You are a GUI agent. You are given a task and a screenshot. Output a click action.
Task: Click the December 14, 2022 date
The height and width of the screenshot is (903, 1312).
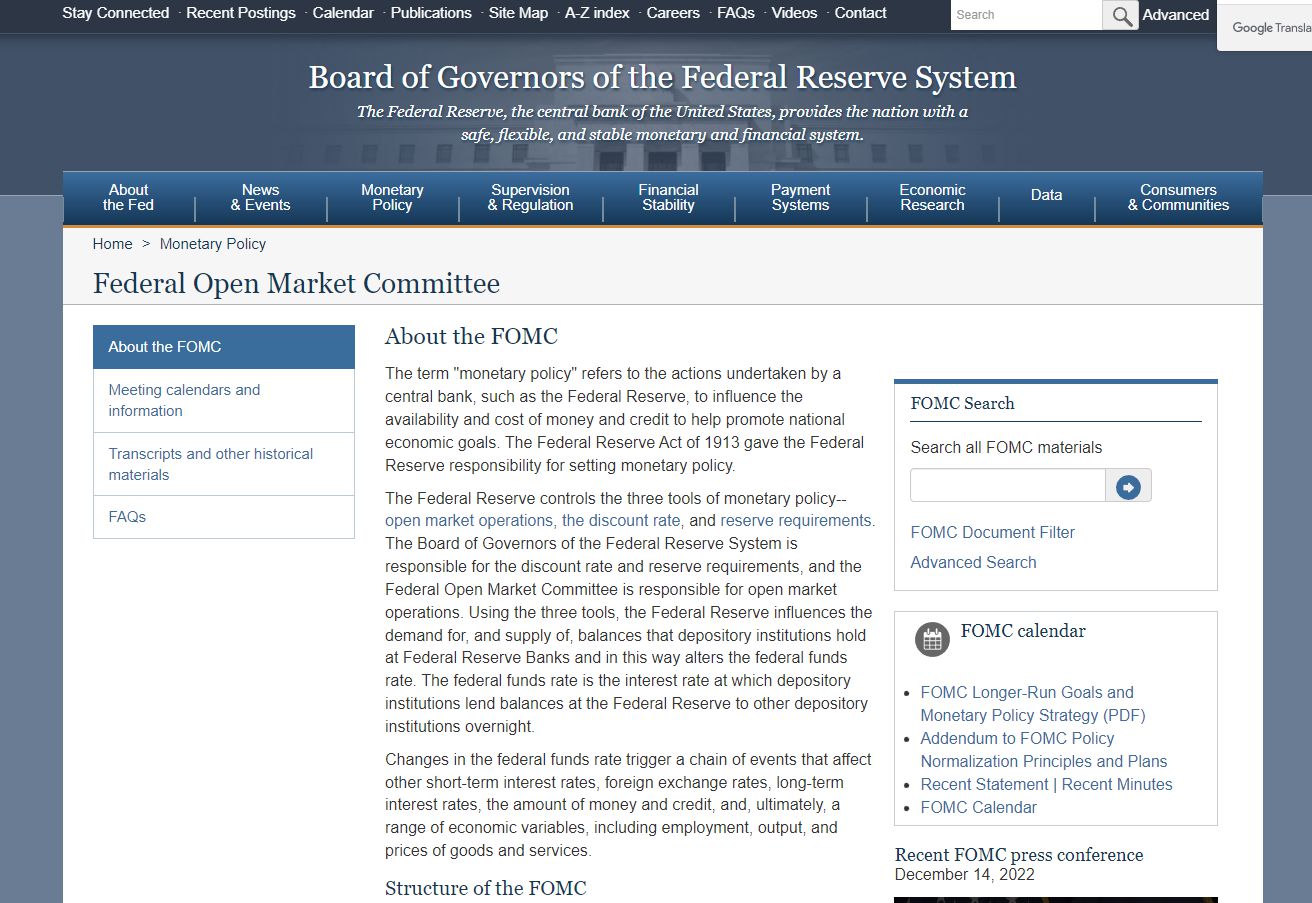(964, 875)
